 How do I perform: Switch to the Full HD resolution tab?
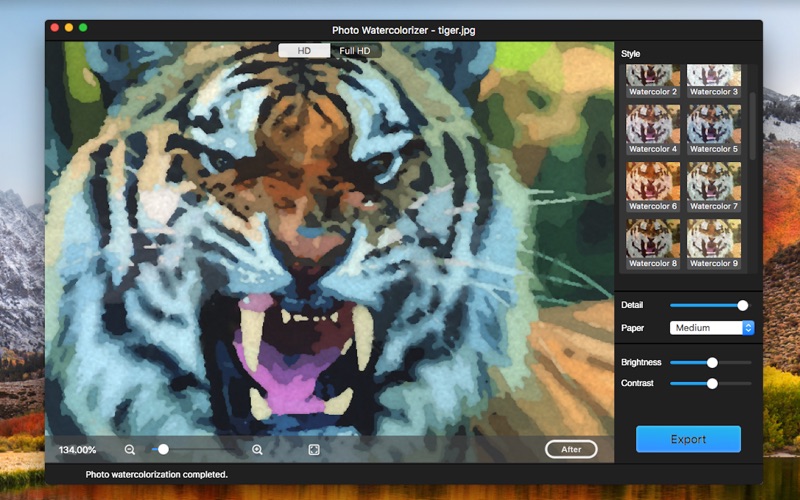tap(356, 50)
